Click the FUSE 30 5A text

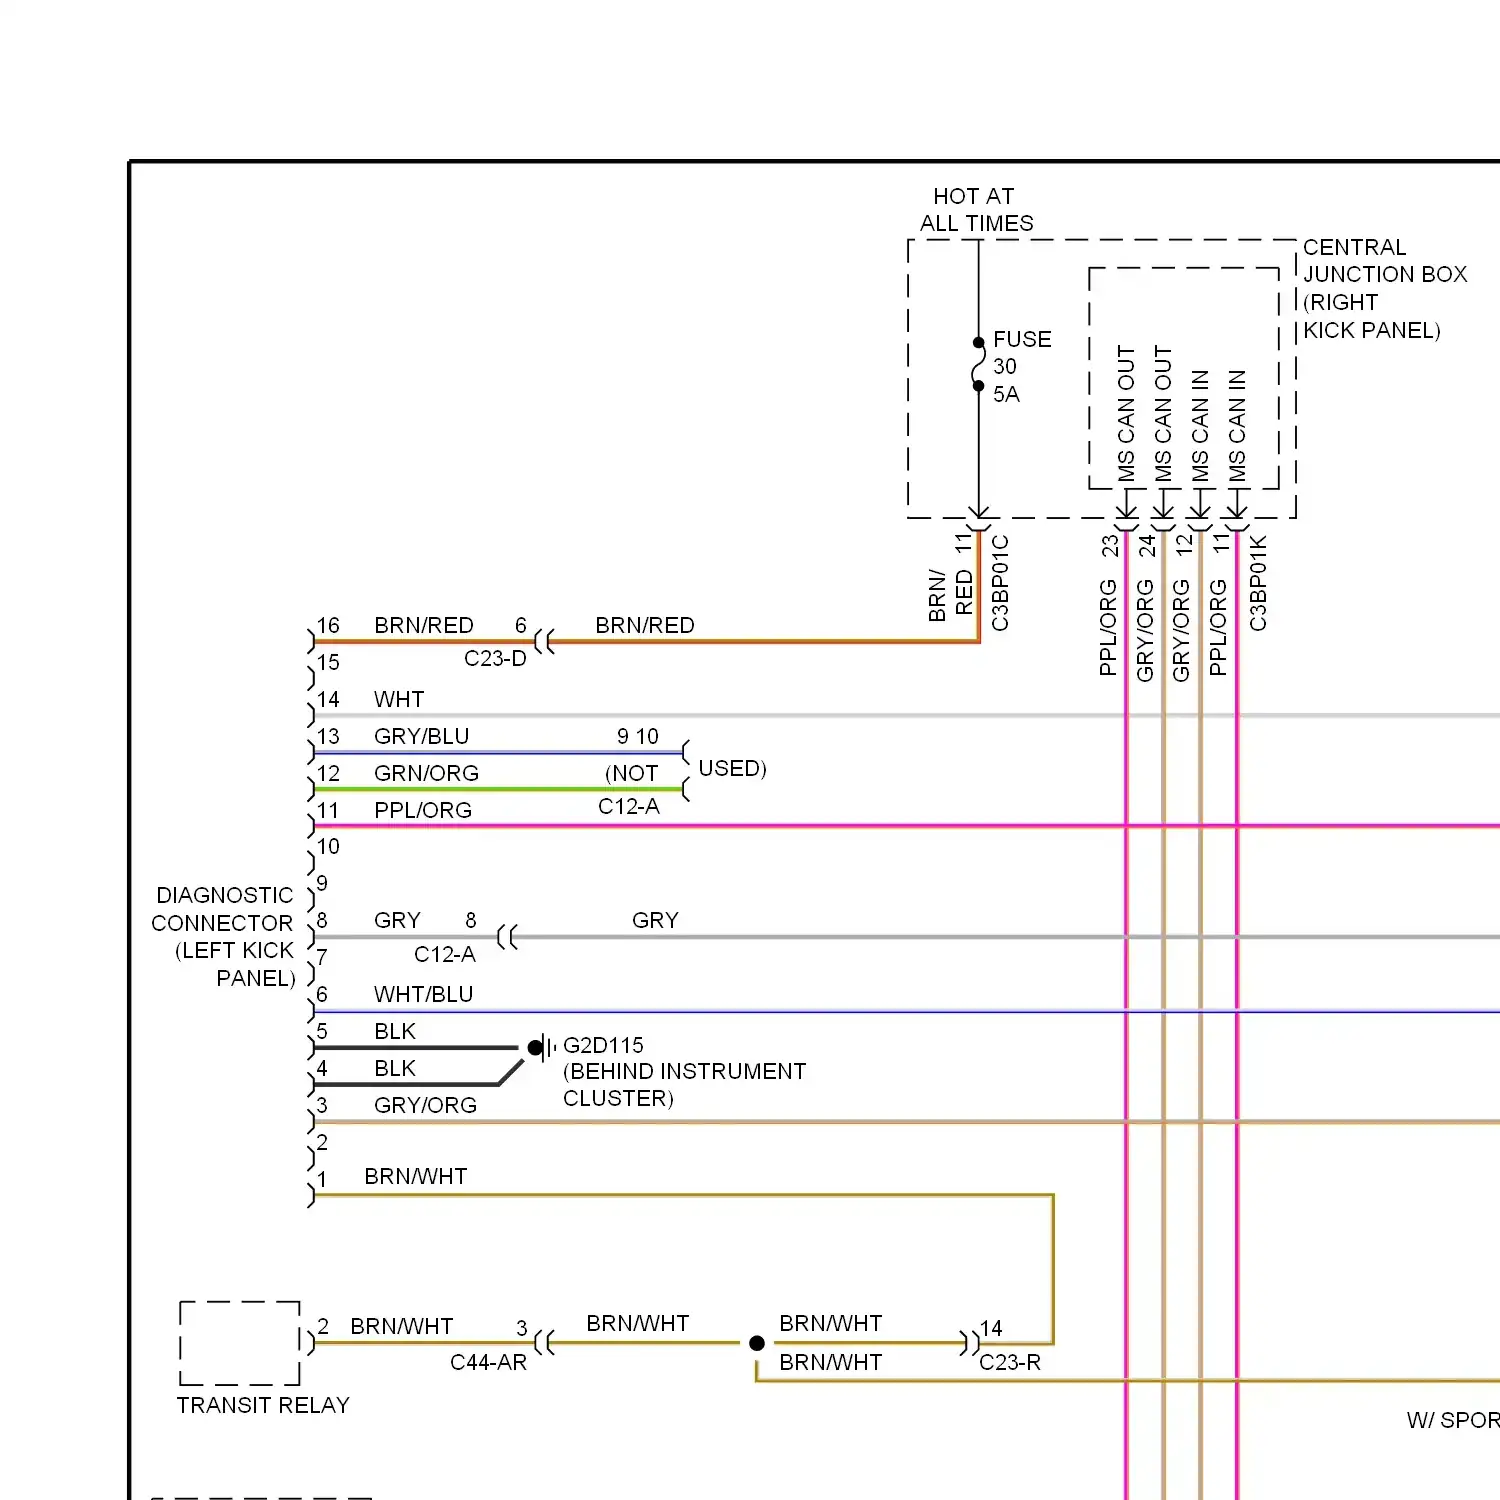point(1021,367)
